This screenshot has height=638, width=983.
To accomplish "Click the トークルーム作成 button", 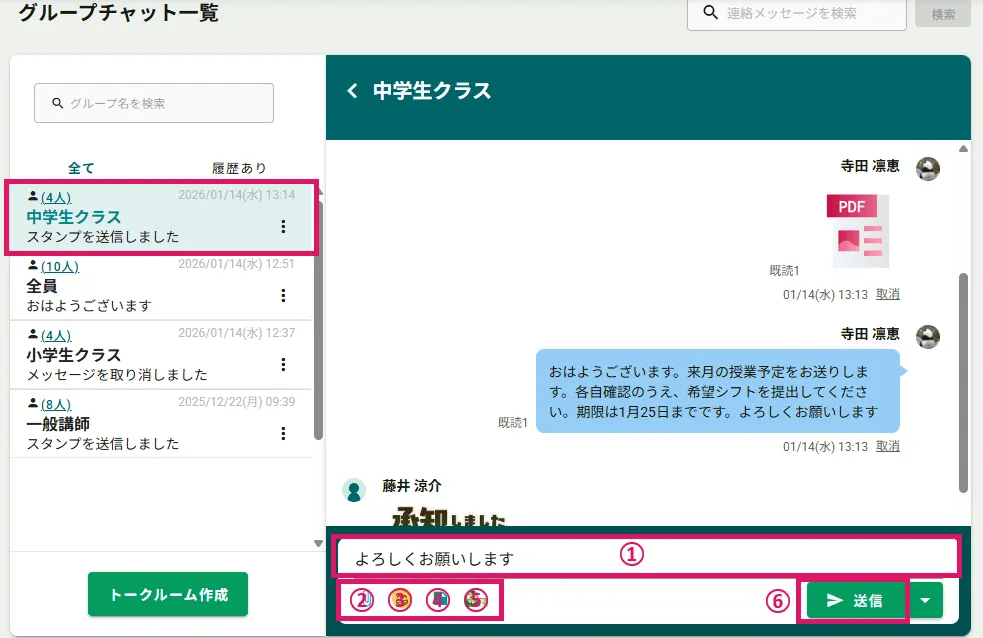I will pyautogui.click(x=167, y=594).
